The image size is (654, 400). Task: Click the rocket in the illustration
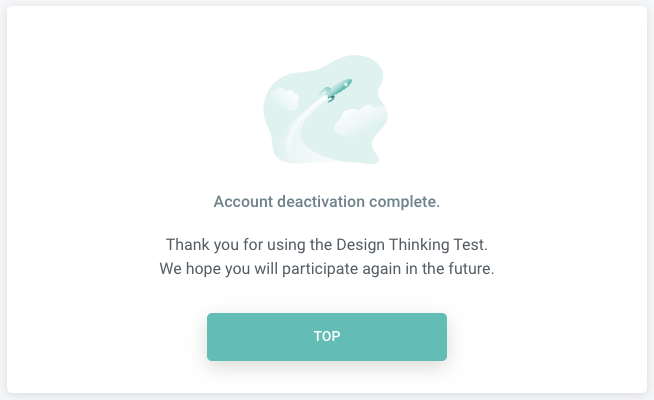pos(336,90)
